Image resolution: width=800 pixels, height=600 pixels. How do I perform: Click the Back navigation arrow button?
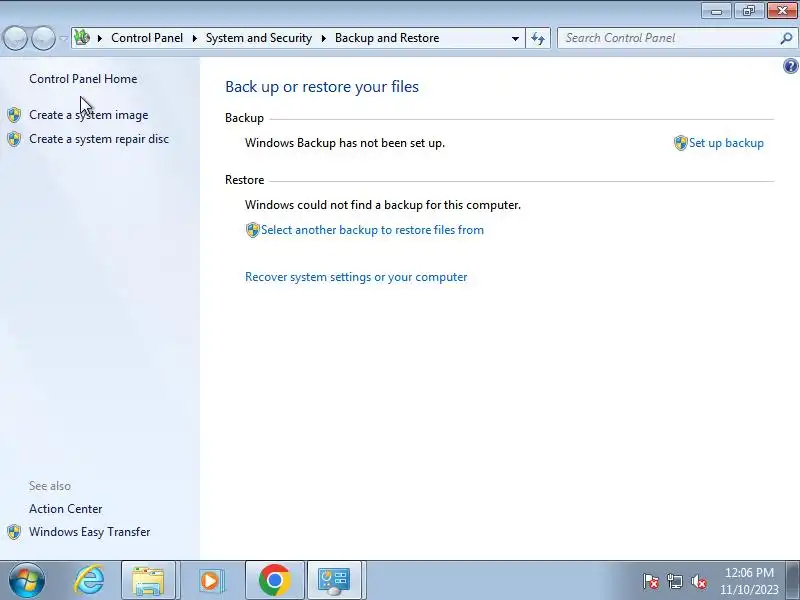[16, 38]
